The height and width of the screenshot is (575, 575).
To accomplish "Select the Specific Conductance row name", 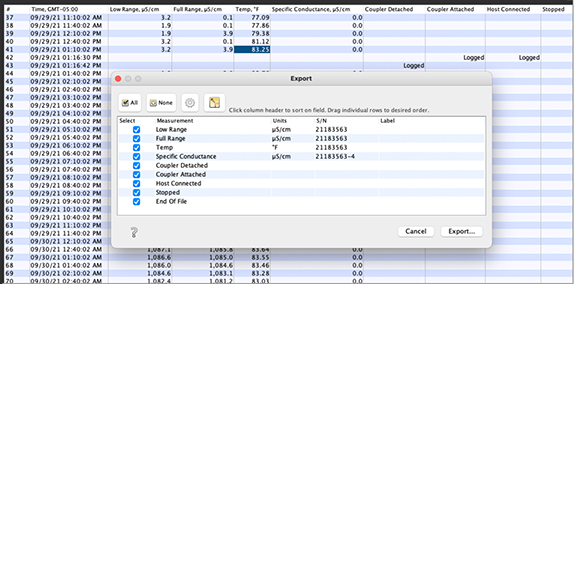I will pos(186,157).
